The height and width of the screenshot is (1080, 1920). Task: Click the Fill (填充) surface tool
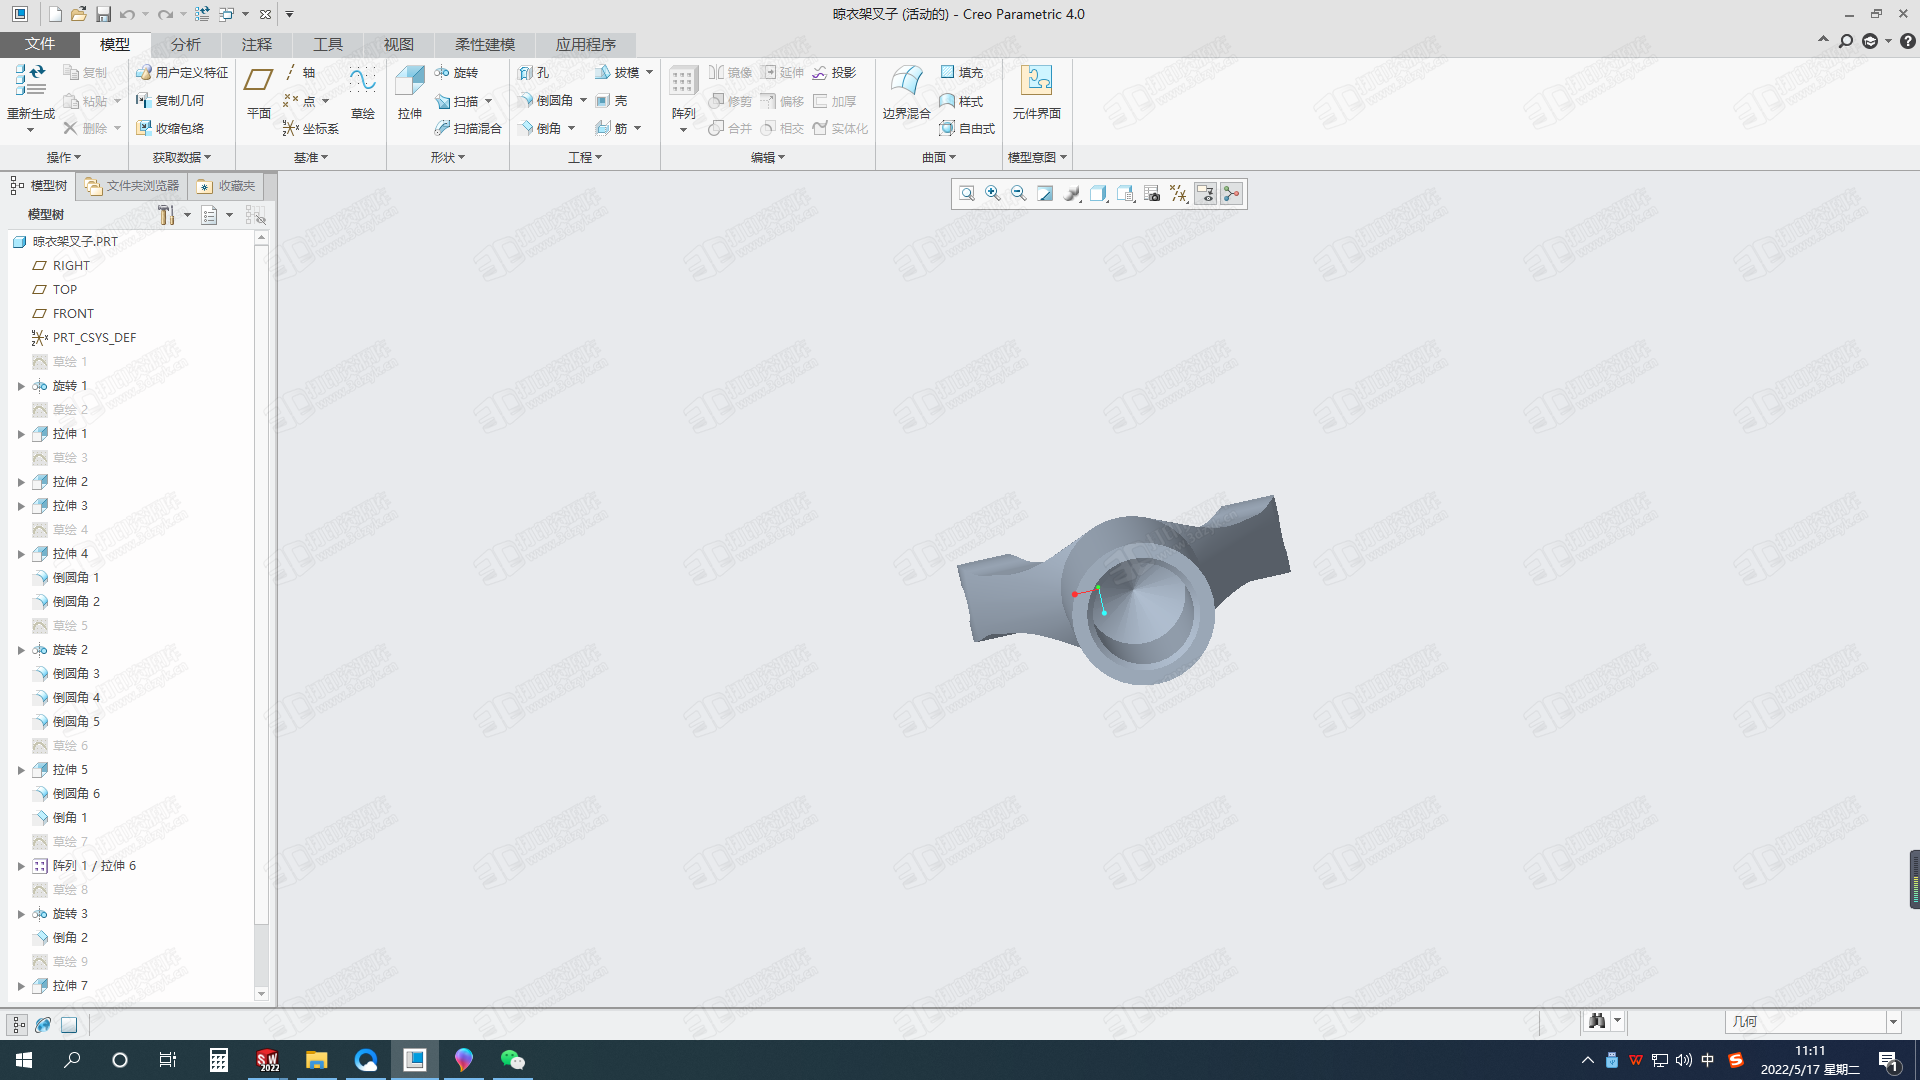click(x=962, y=72)
